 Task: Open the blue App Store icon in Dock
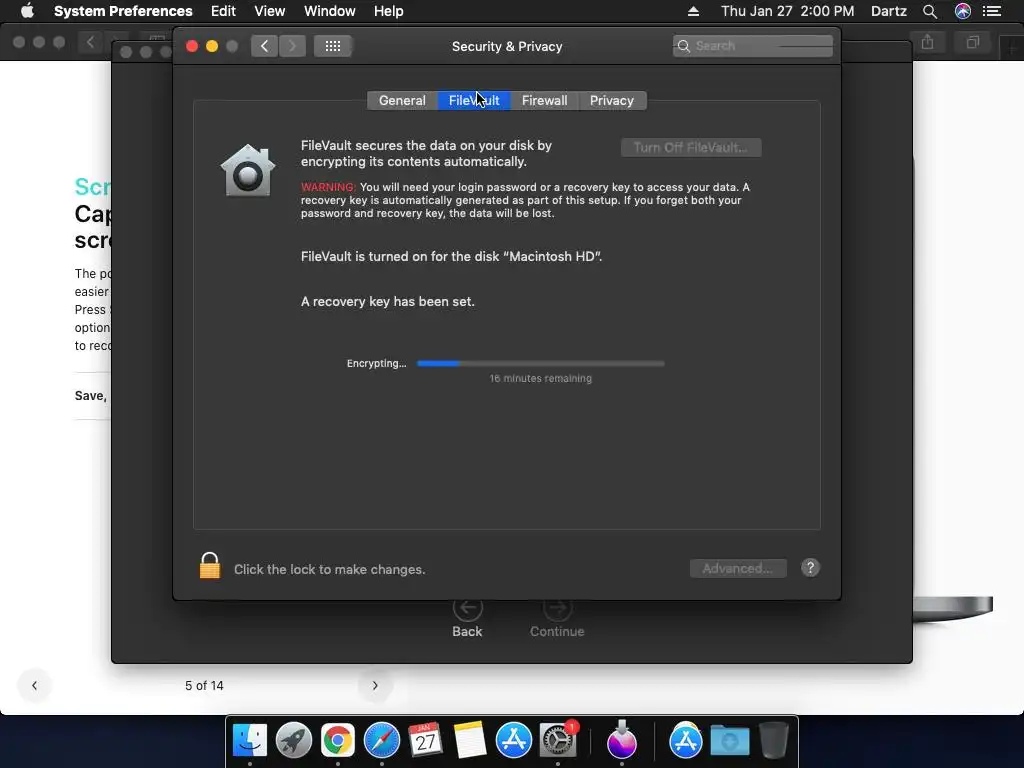tap(513, 741)
